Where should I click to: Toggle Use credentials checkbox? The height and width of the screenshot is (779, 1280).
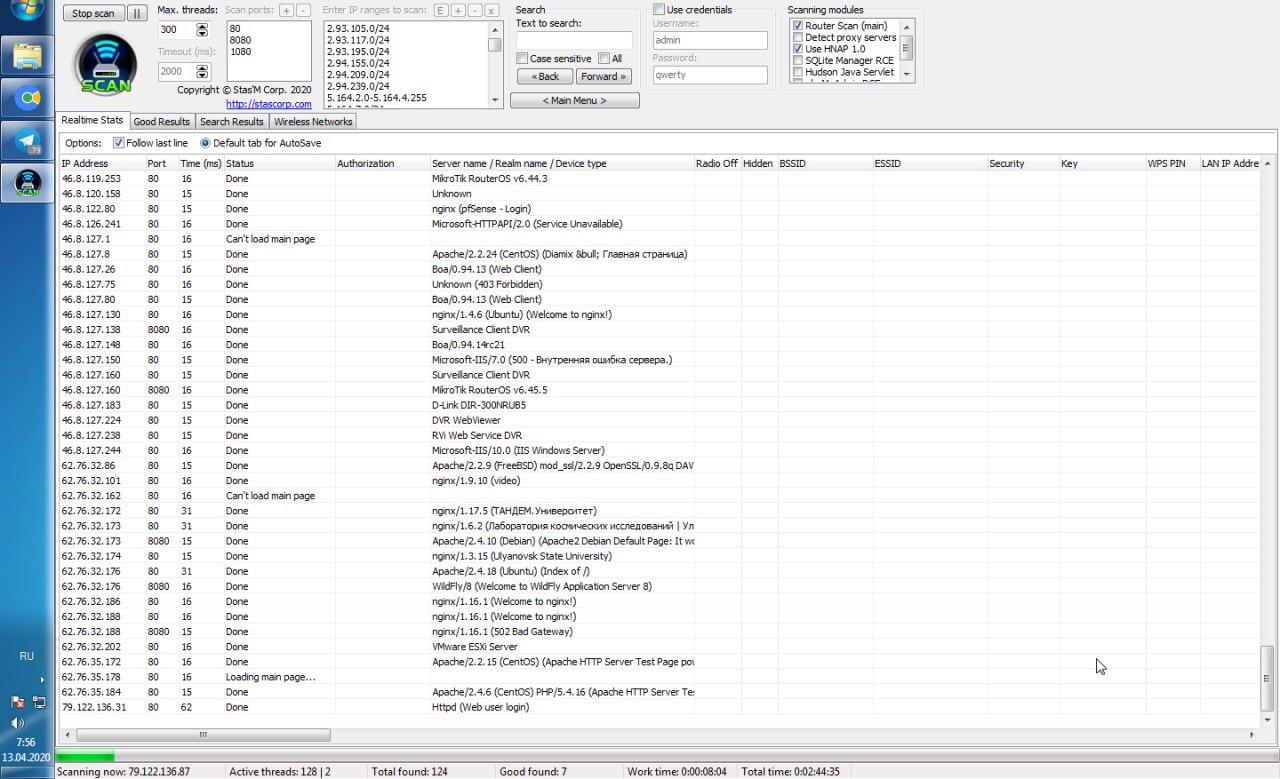click(x=659, y=10)
